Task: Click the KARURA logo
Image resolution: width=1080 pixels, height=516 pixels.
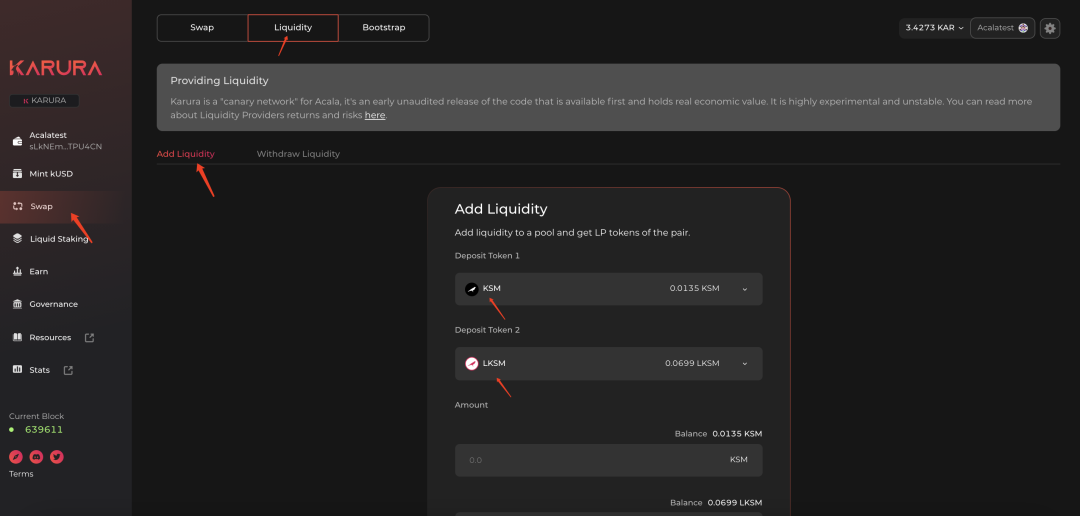Action: (55, 69)
